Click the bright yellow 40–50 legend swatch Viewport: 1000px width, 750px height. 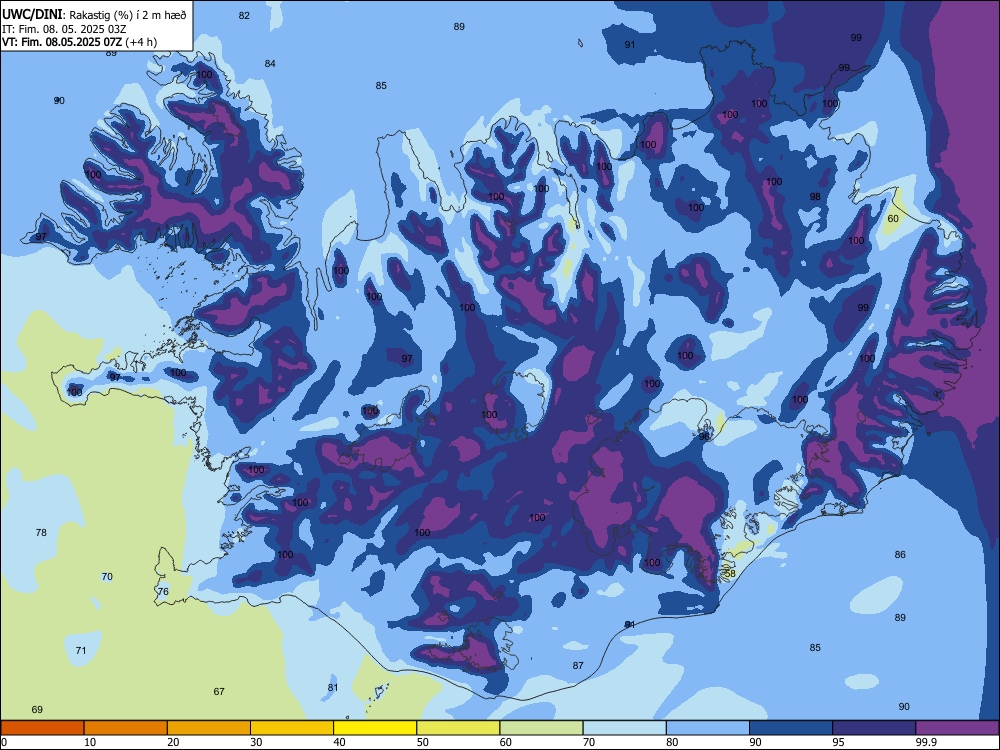tap(375, 728)
